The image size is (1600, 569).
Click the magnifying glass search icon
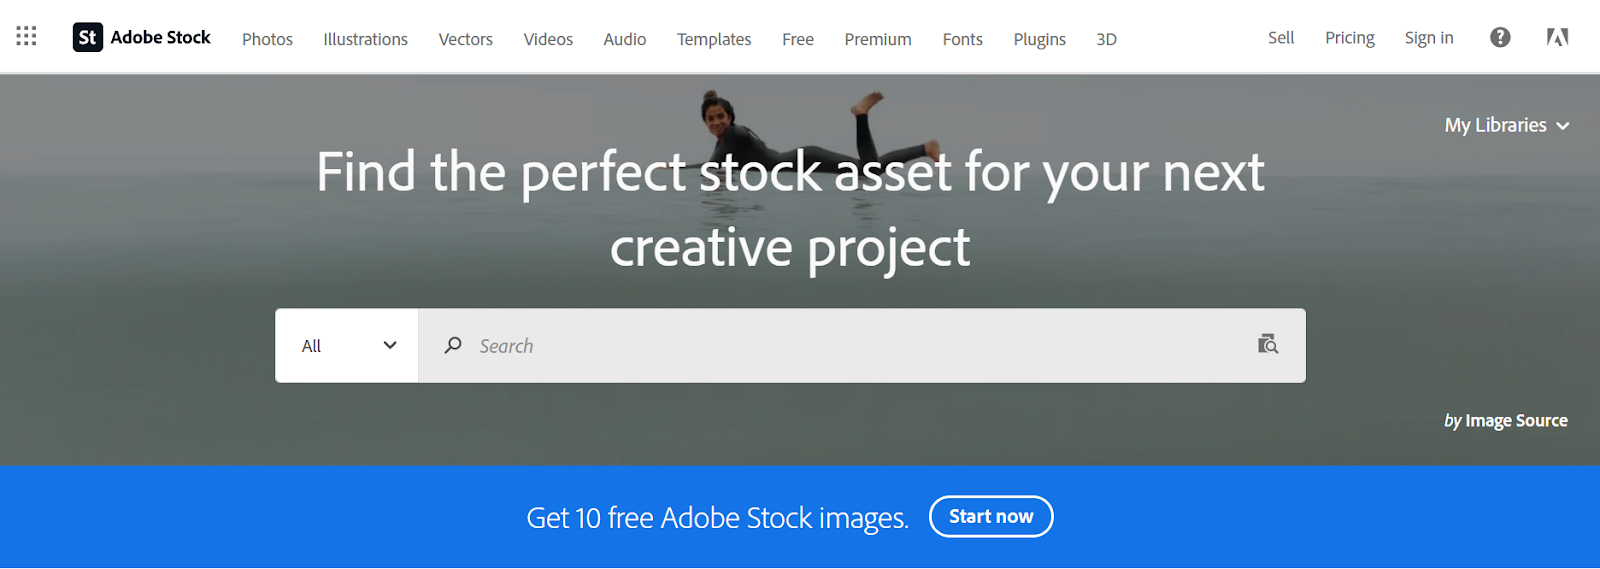point(453,345)
